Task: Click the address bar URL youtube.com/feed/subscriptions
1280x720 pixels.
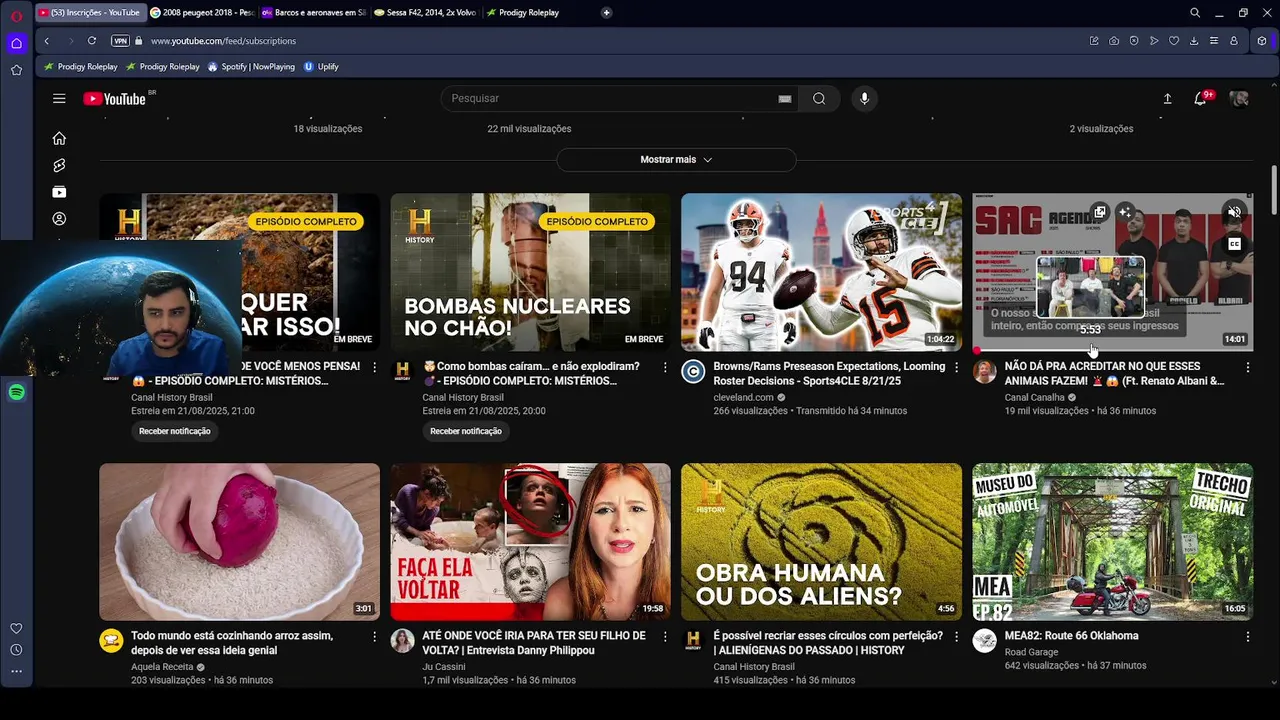Action: [x=223, y=41]
